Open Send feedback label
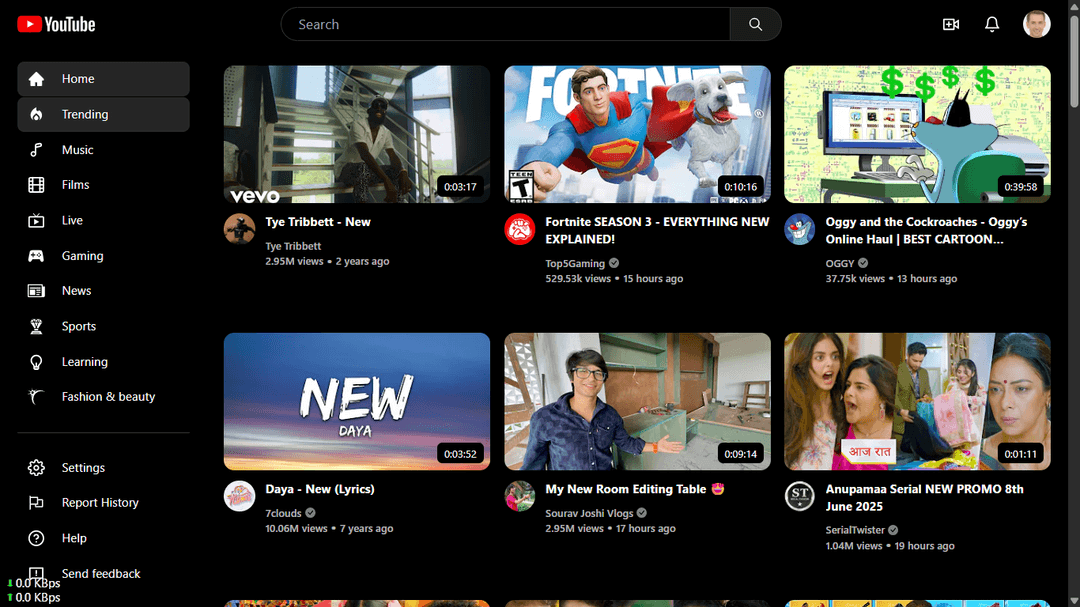The width and height of the screenshot is (1080, 607). pos(101,574)
